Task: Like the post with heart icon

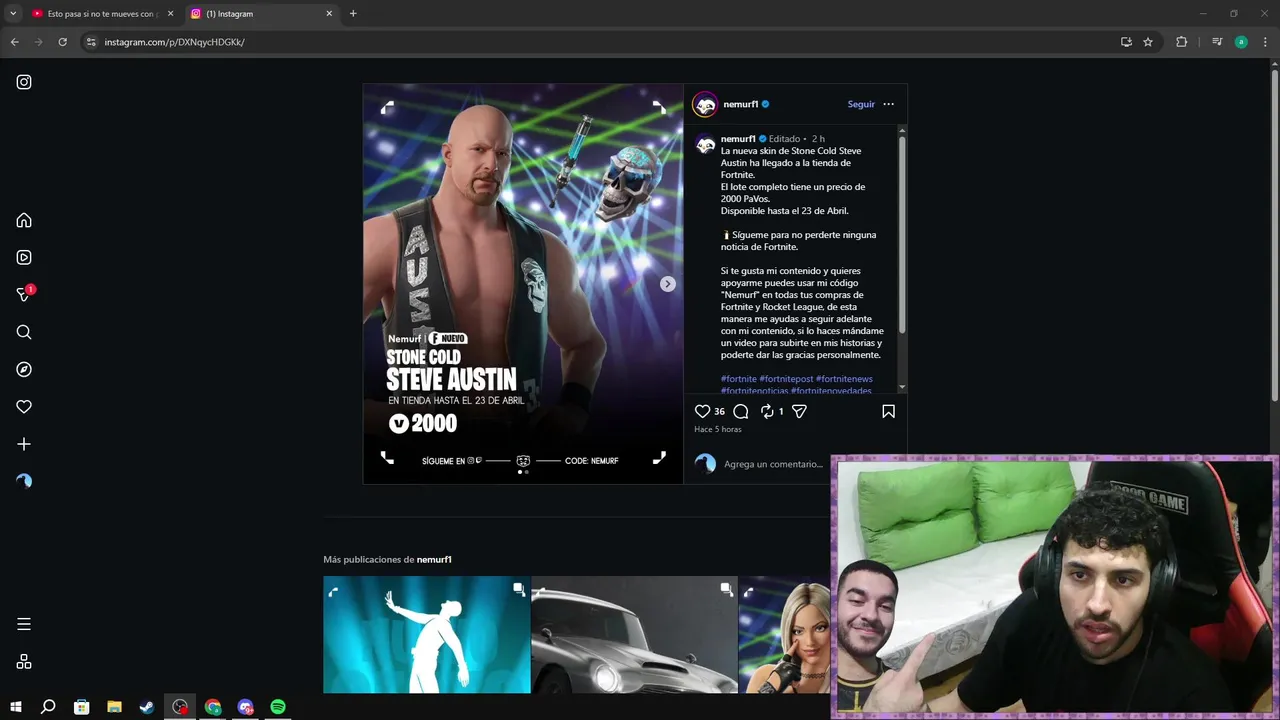Action: (702, 411)
